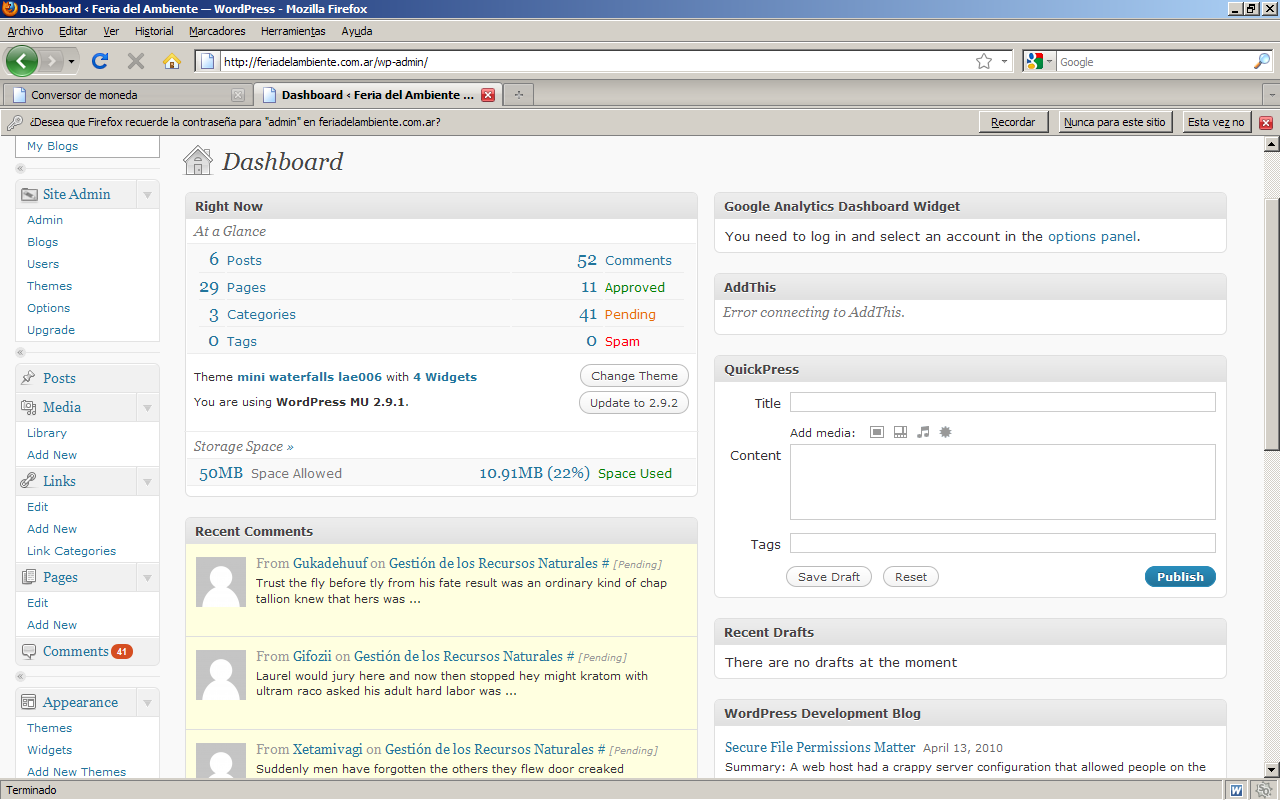Open the tab list dropdown arrow
Screen dimensions: 1280x800
pyautogui.click(x=1271, y=95)
